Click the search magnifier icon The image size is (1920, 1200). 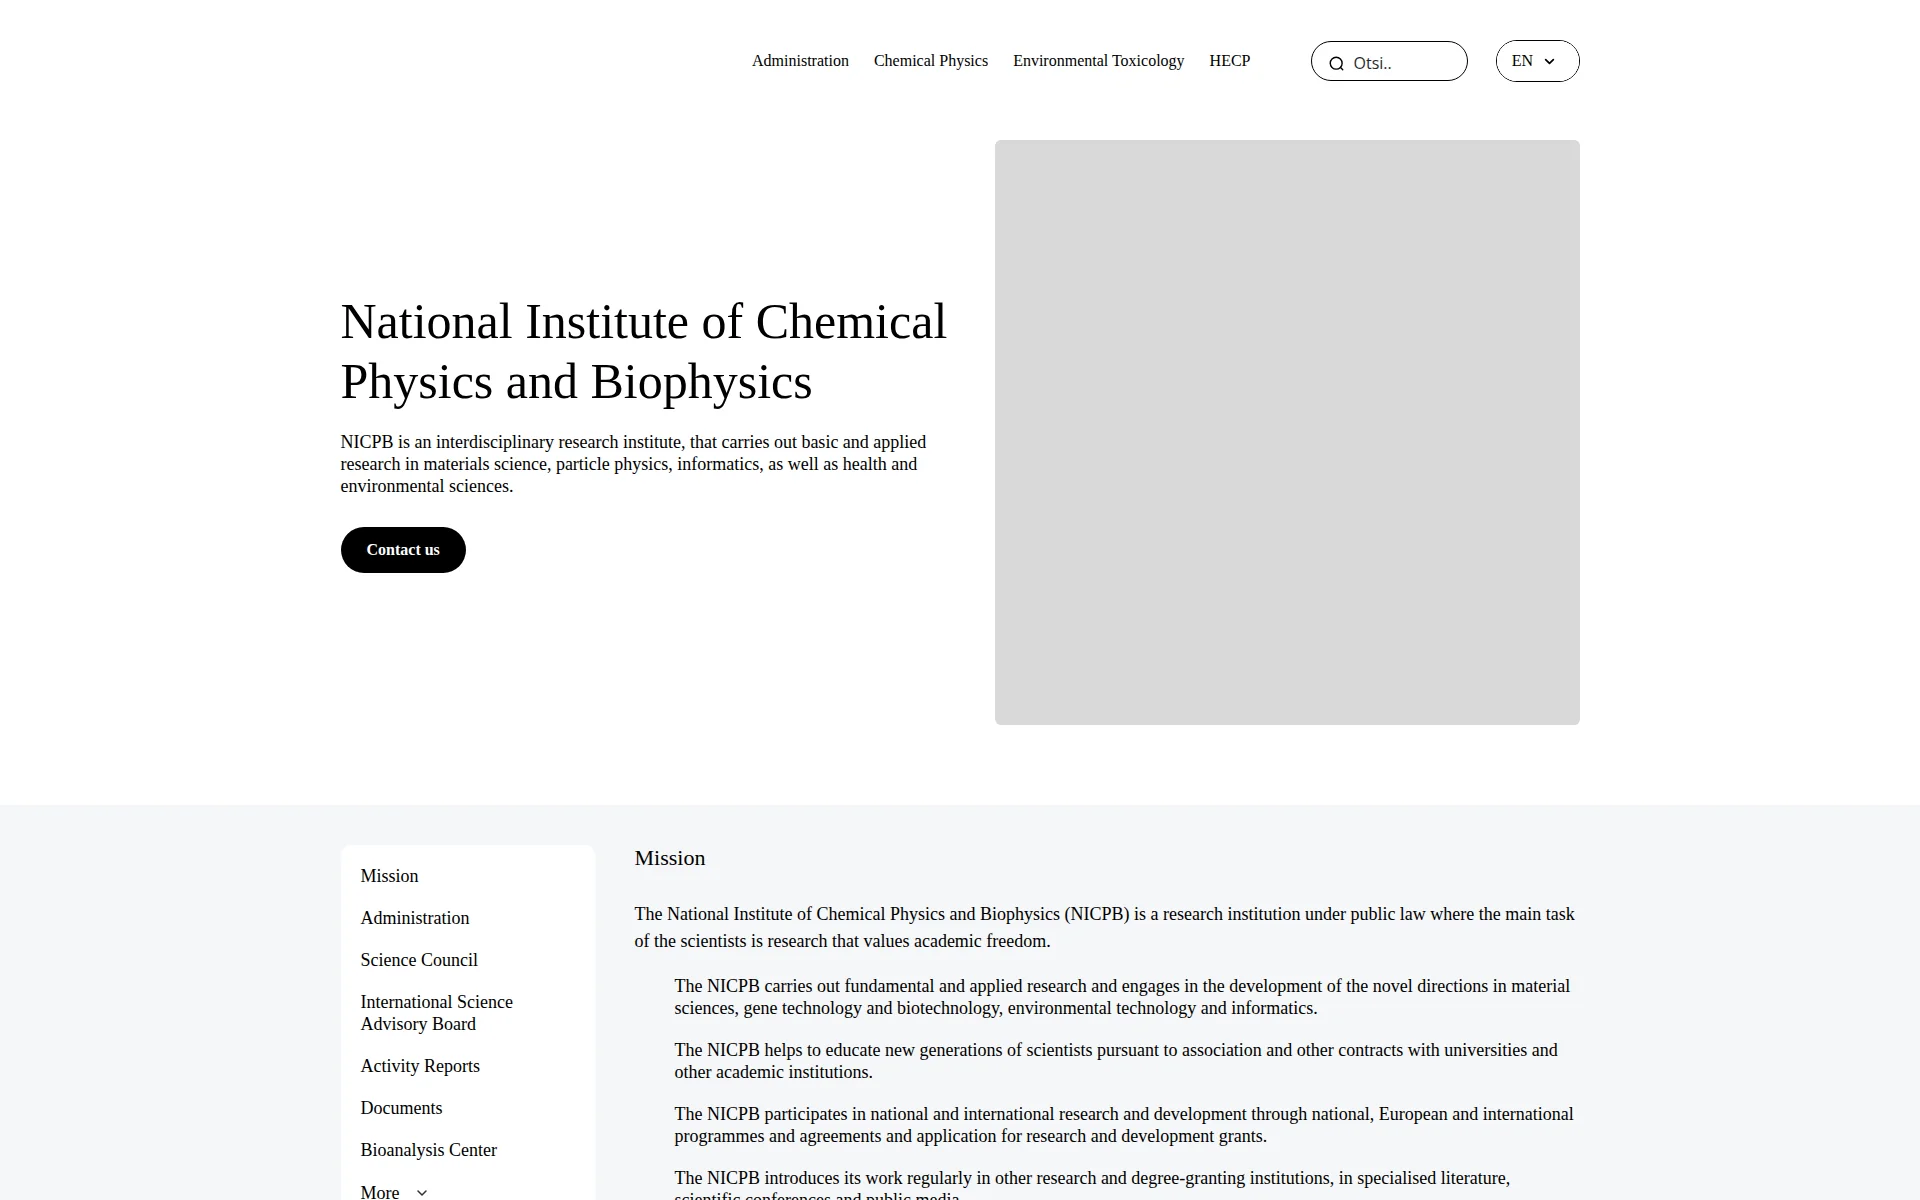pos(1336,63)
